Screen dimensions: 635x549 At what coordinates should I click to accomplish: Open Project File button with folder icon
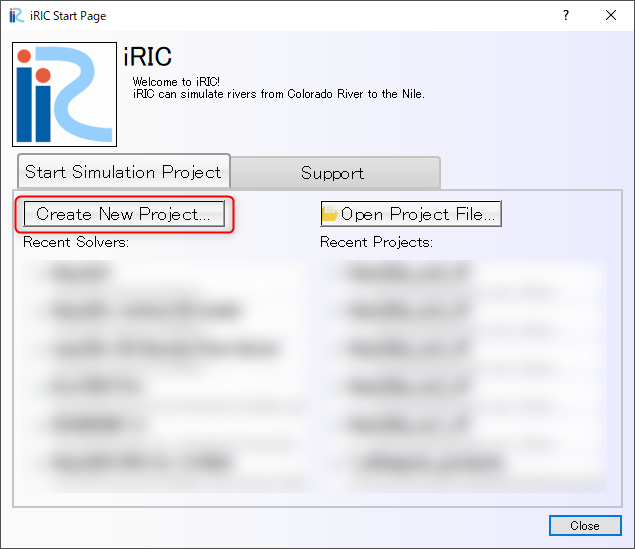click(411, 214)
